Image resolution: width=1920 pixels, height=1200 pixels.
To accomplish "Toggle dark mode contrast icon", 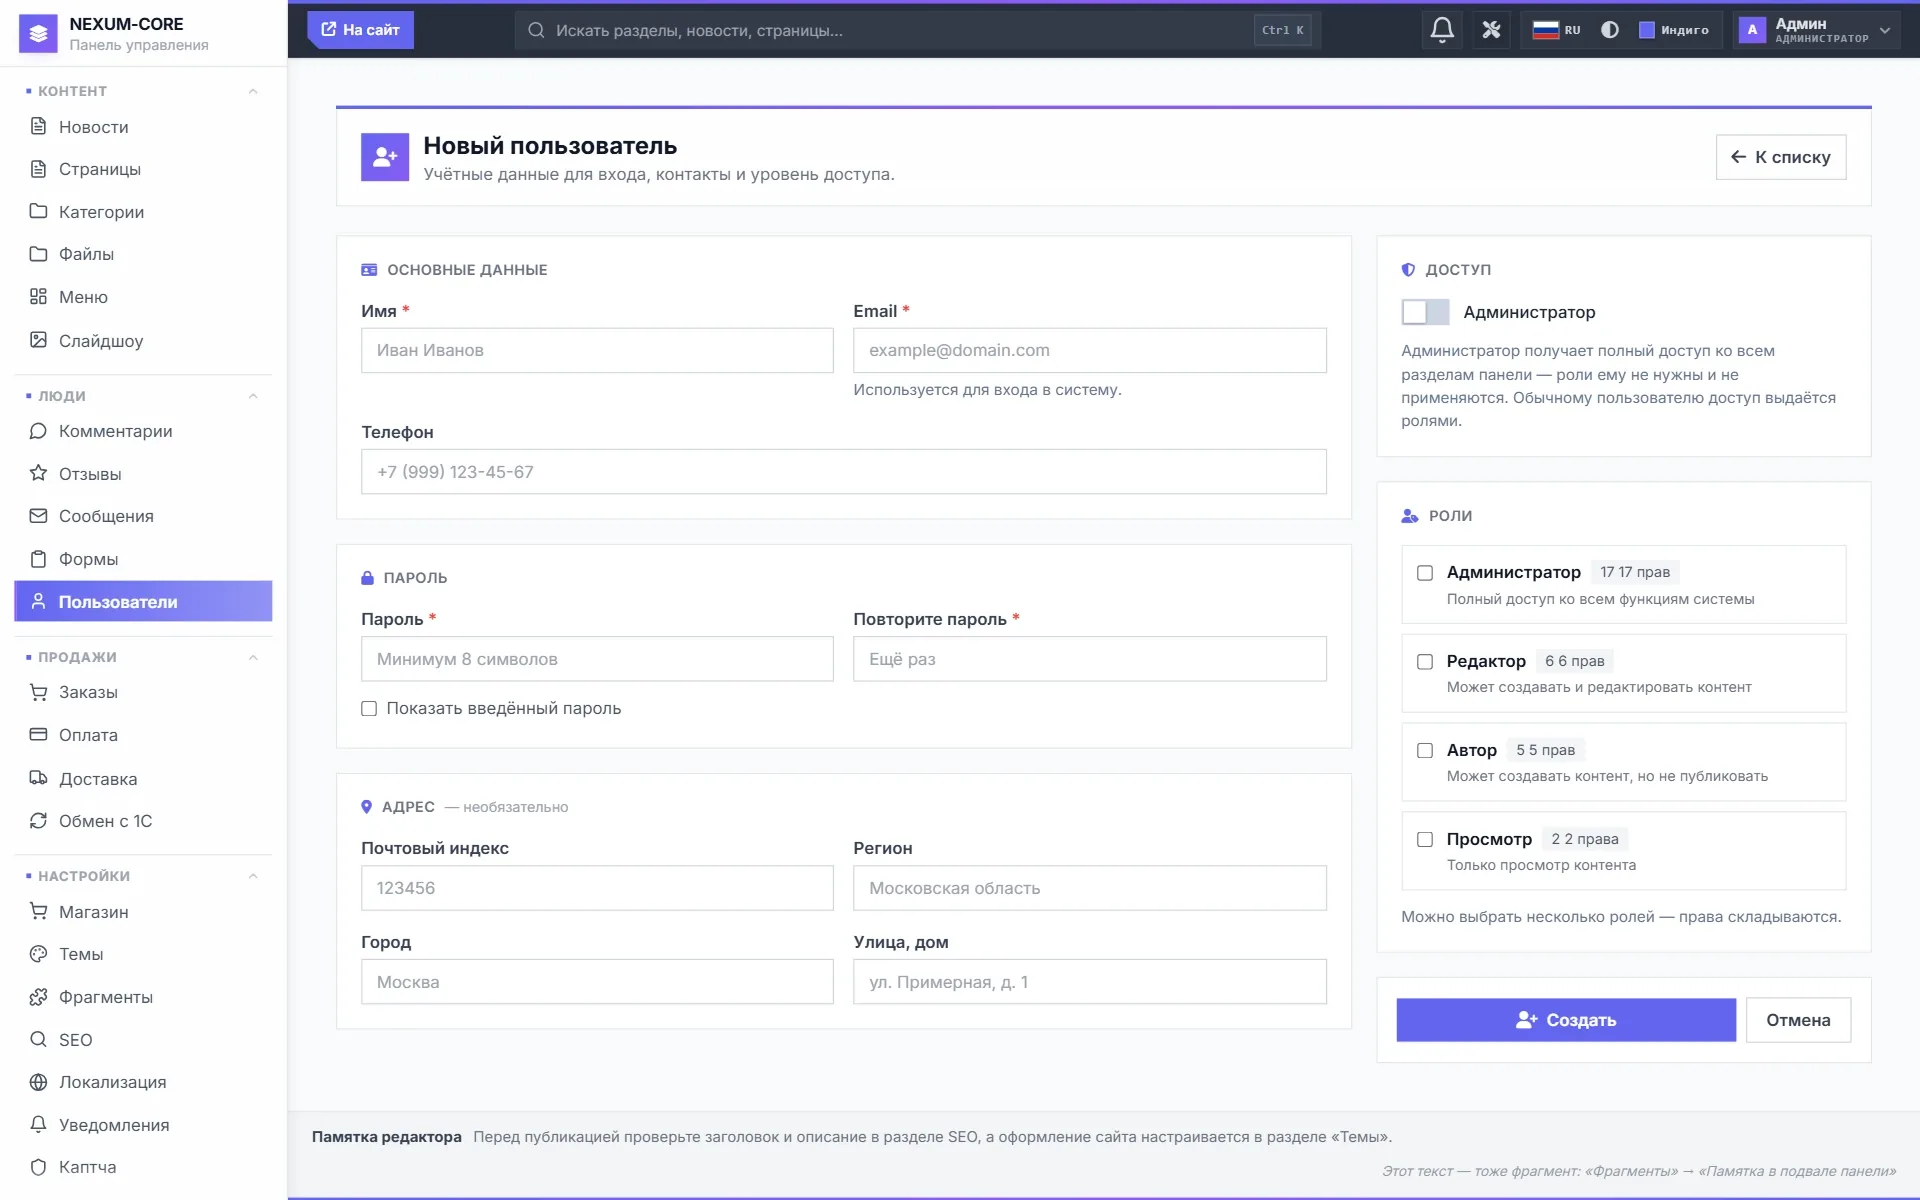I will coord(1609,30).
